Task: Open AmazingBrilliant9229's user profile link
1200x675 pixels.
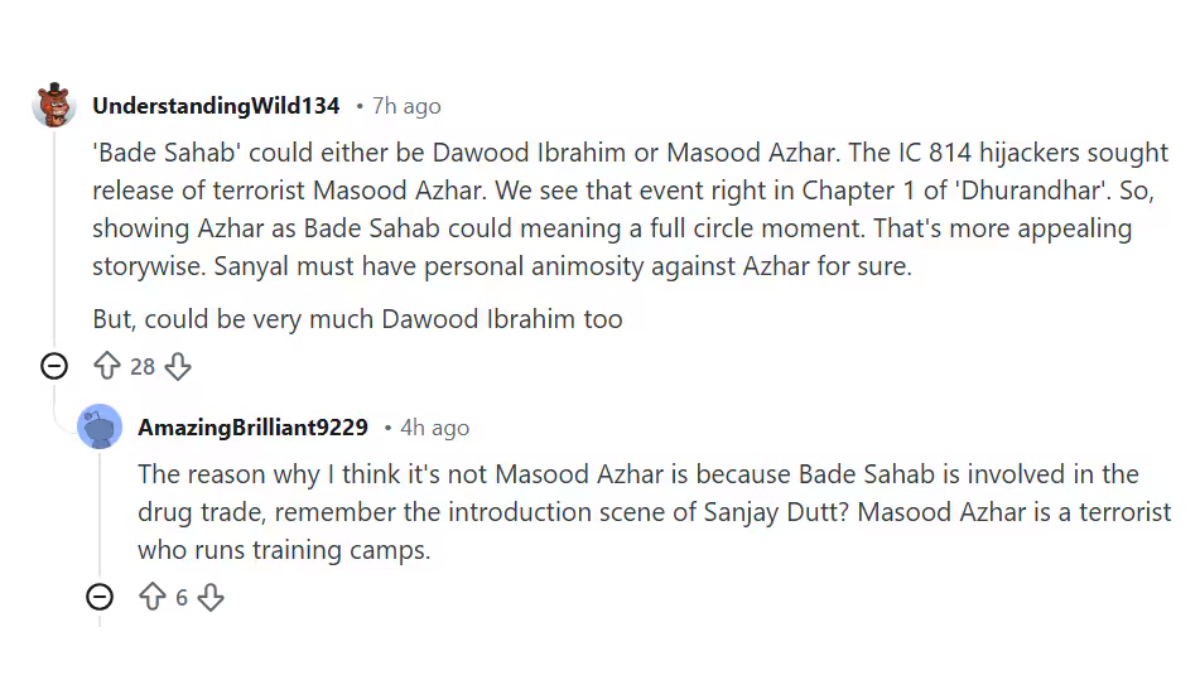Action: (x=253, y=428)
